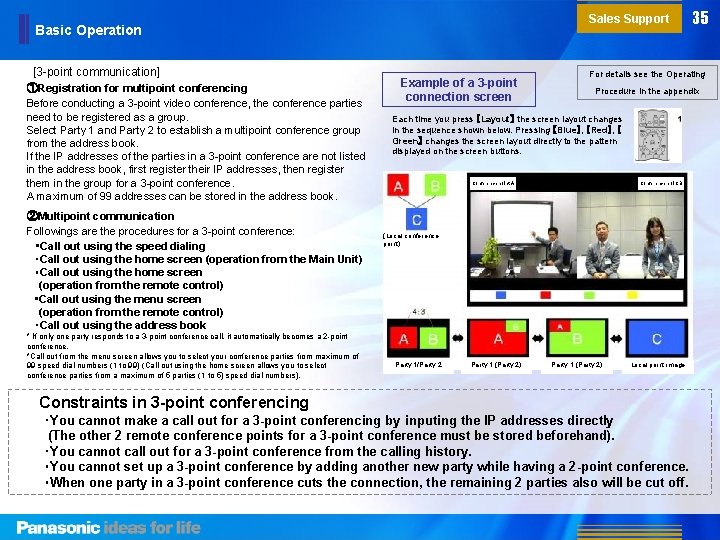Click the blue C local layout thumbnail
The height and width of the screenshot is (540, 720).
point(657,338)
